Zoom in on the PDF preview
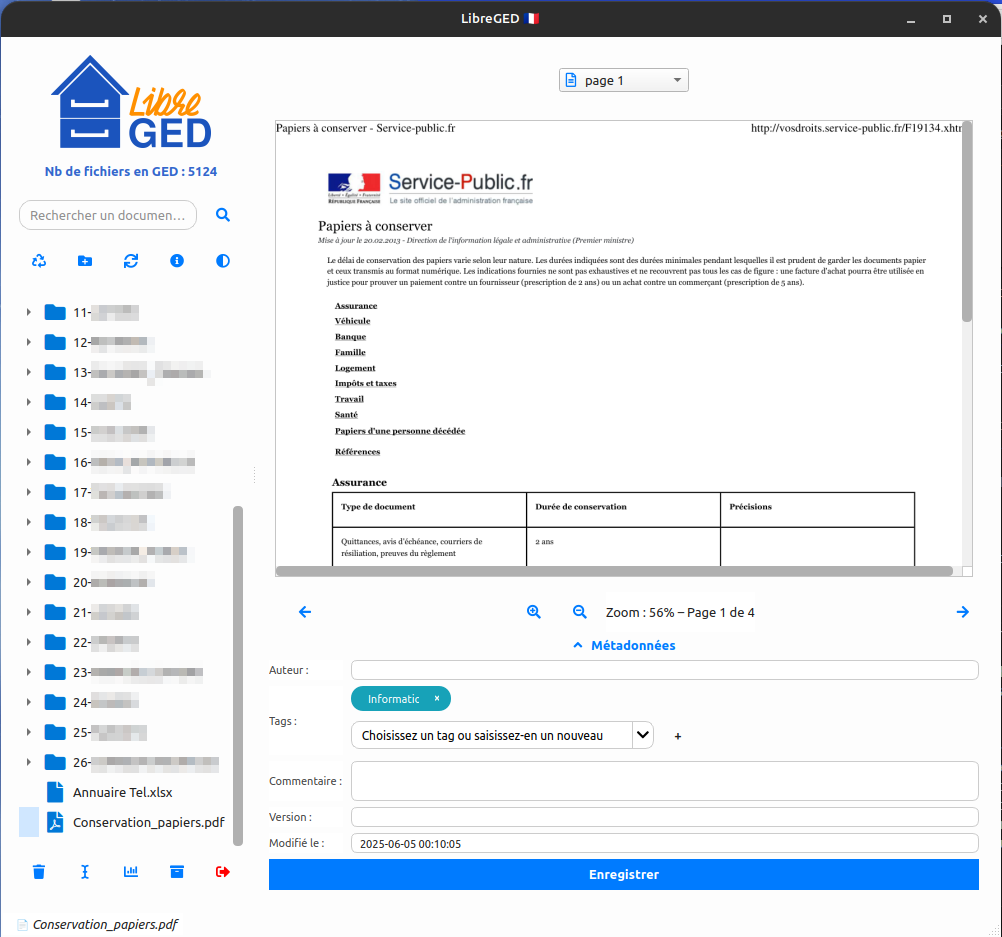This screenshot has height=937, width=1002. pyautogui.click(x=534, y=612)
